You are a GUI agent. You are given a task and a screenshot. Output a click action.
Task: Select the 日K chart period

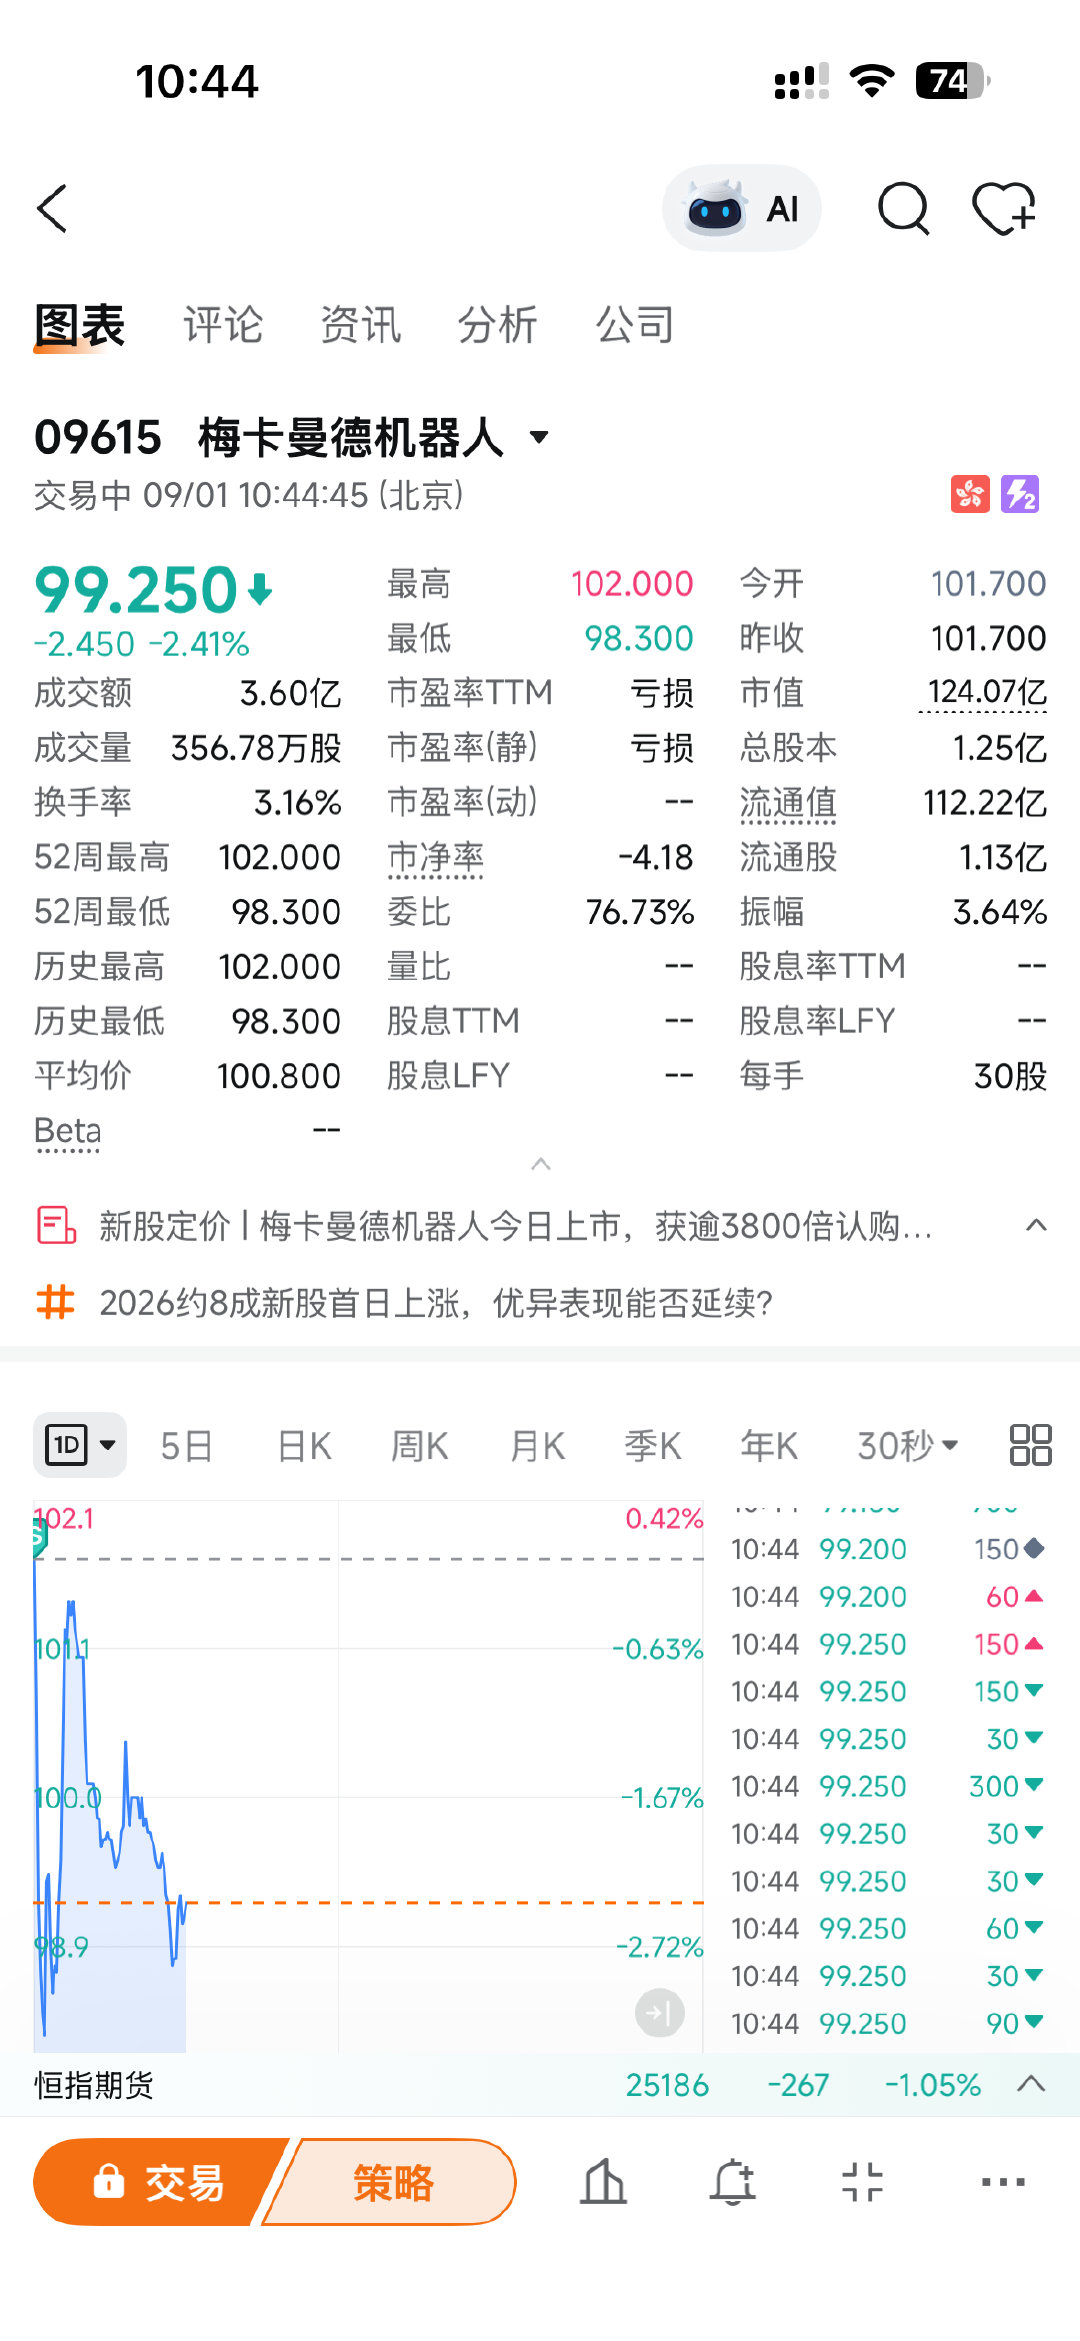point(304,1446)
